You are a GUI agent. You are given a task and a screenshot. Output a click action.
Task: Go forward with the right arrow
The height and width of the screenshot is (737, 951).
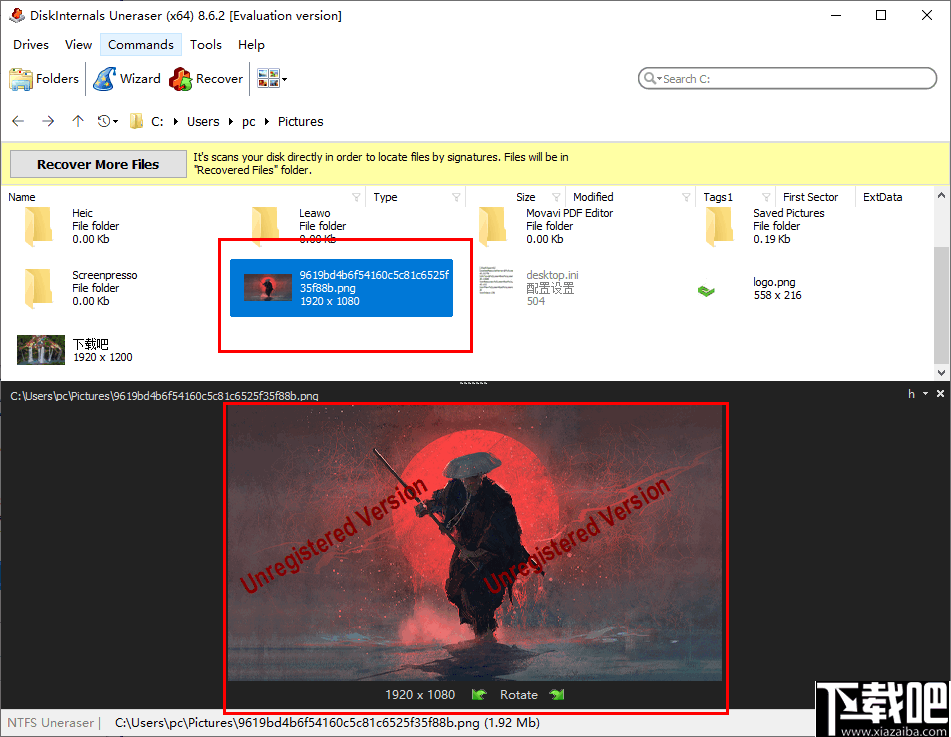(x=48, y=121)
